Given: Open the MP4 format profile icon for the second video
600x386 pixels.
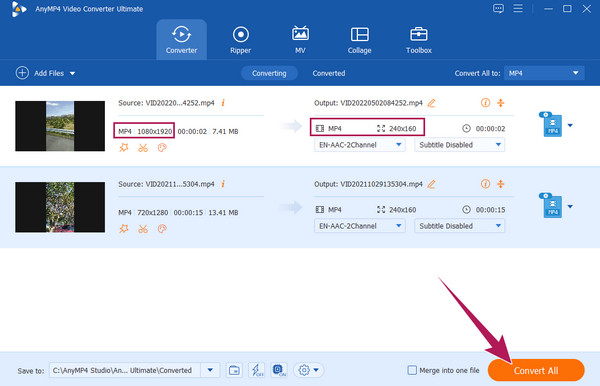Looking at the screenshot, I should pyautogui.click(x=551, y=205).
